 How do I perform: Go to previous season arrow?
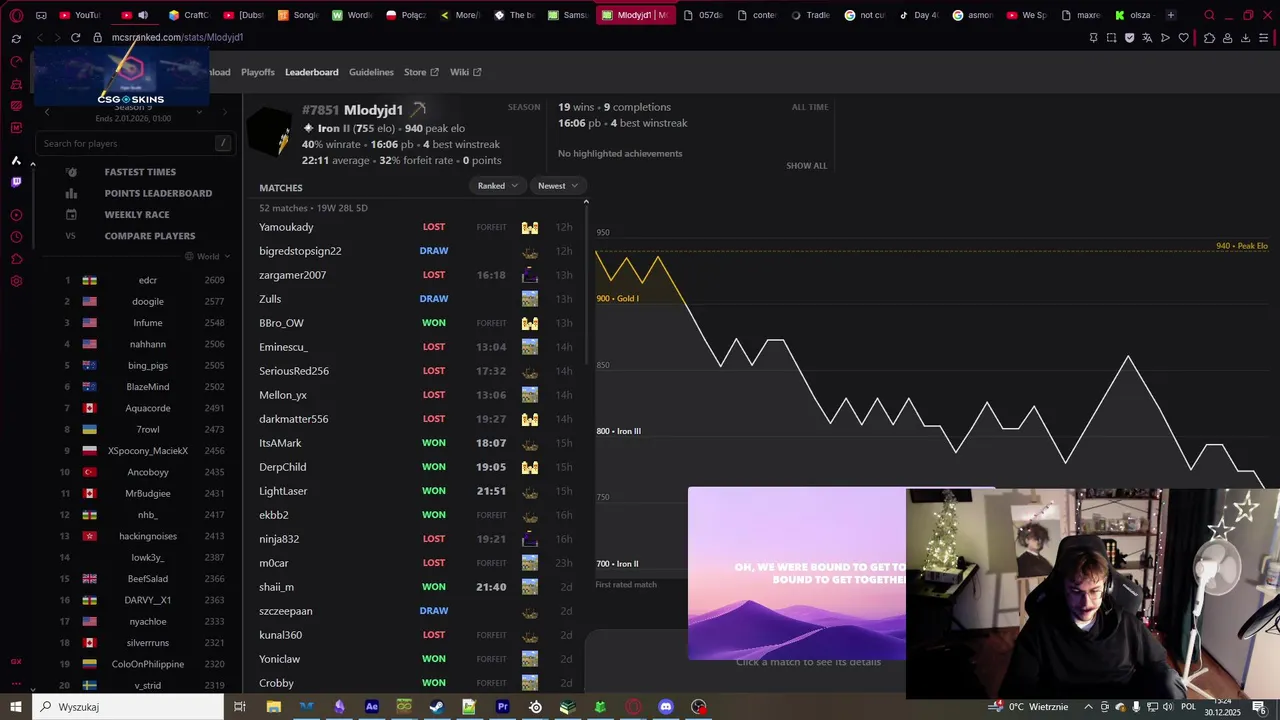pyautogui.click(x=47, y=112)
